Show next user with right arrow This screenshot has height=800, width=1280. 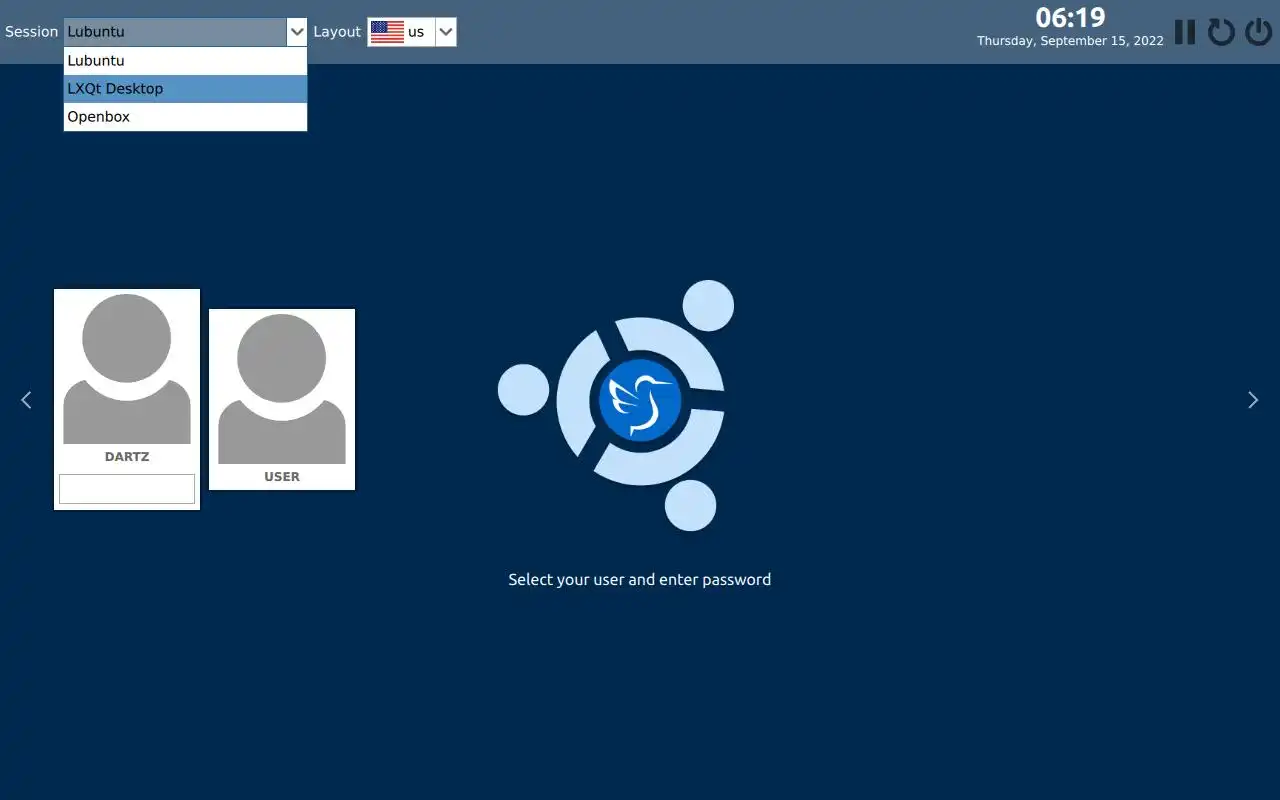click(x=1253, y=400)
